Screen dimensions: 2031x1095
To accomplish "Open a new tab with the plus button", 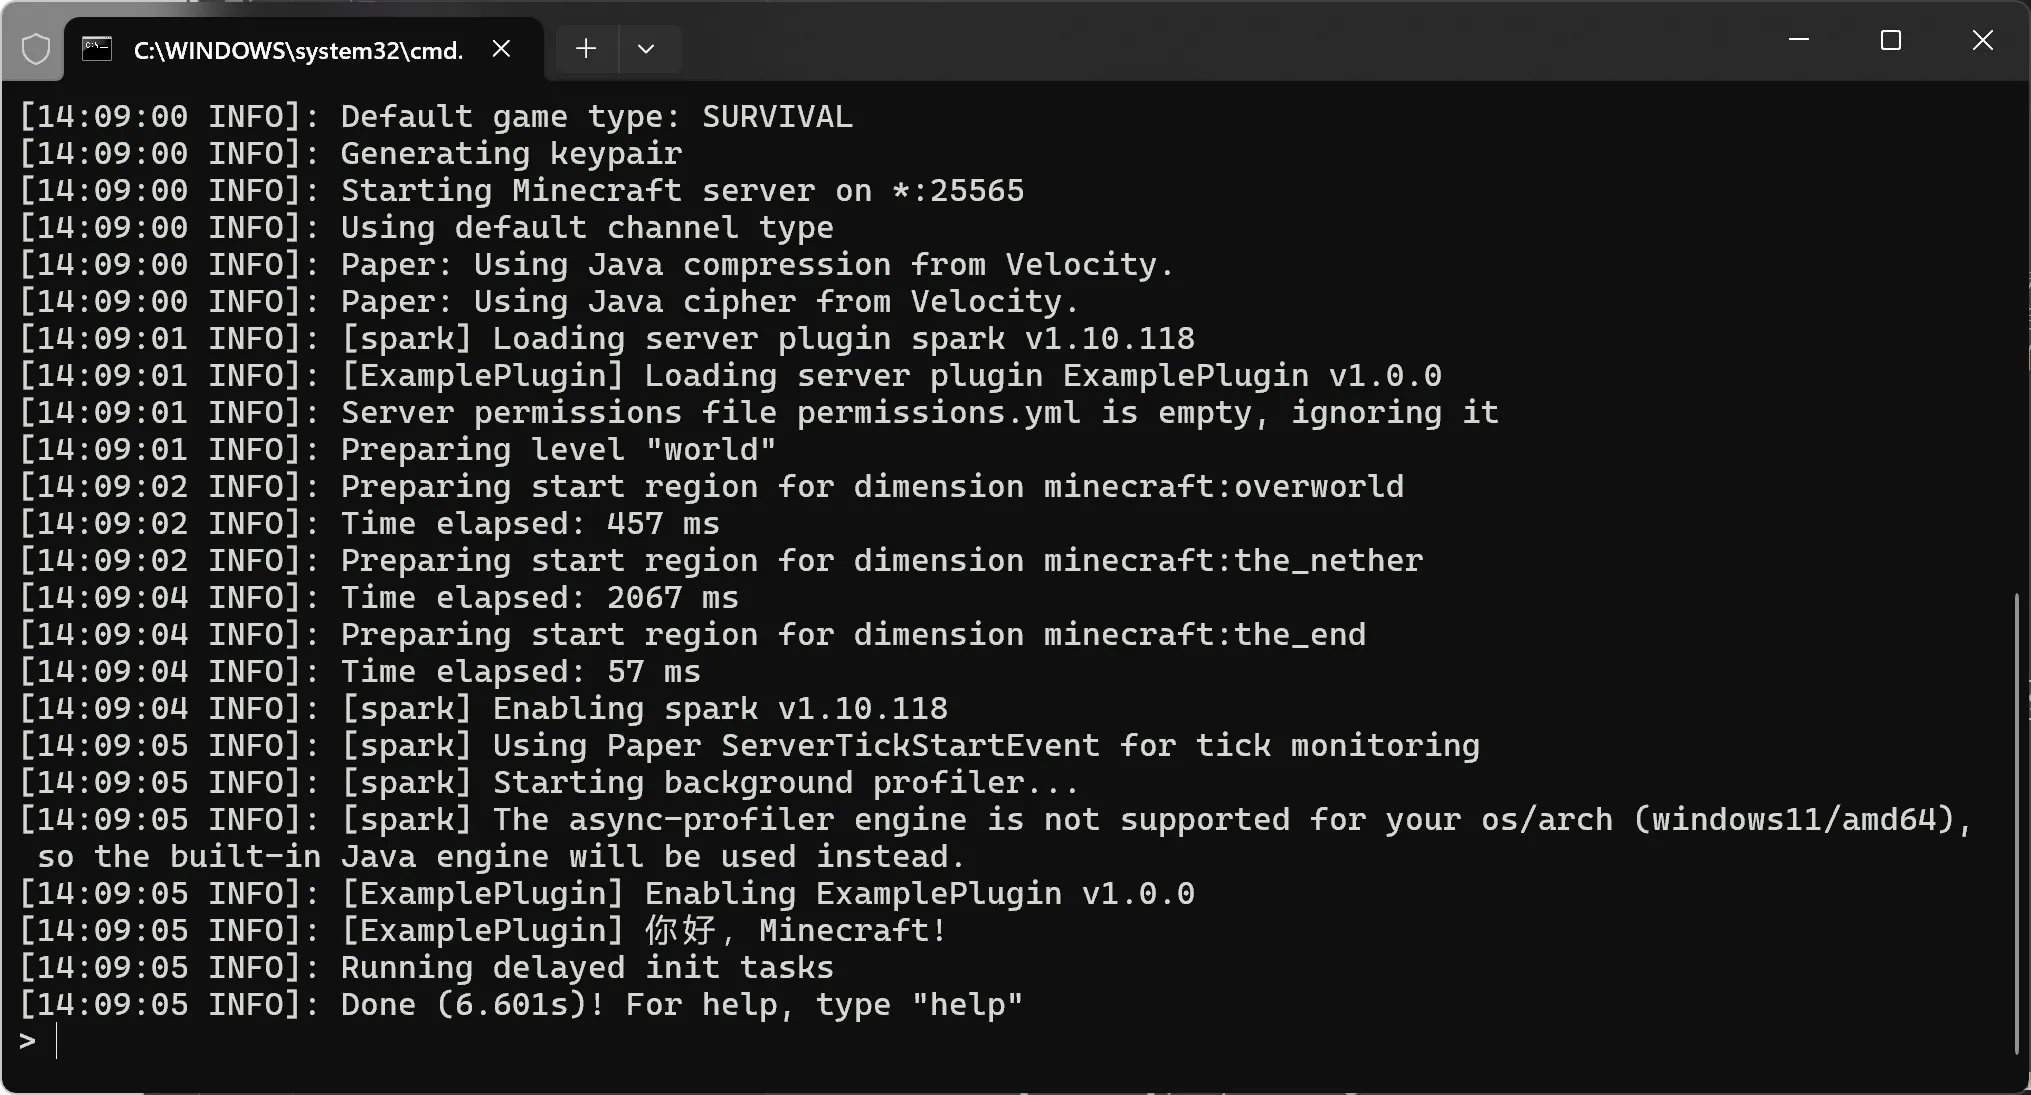I will point(586,49).
